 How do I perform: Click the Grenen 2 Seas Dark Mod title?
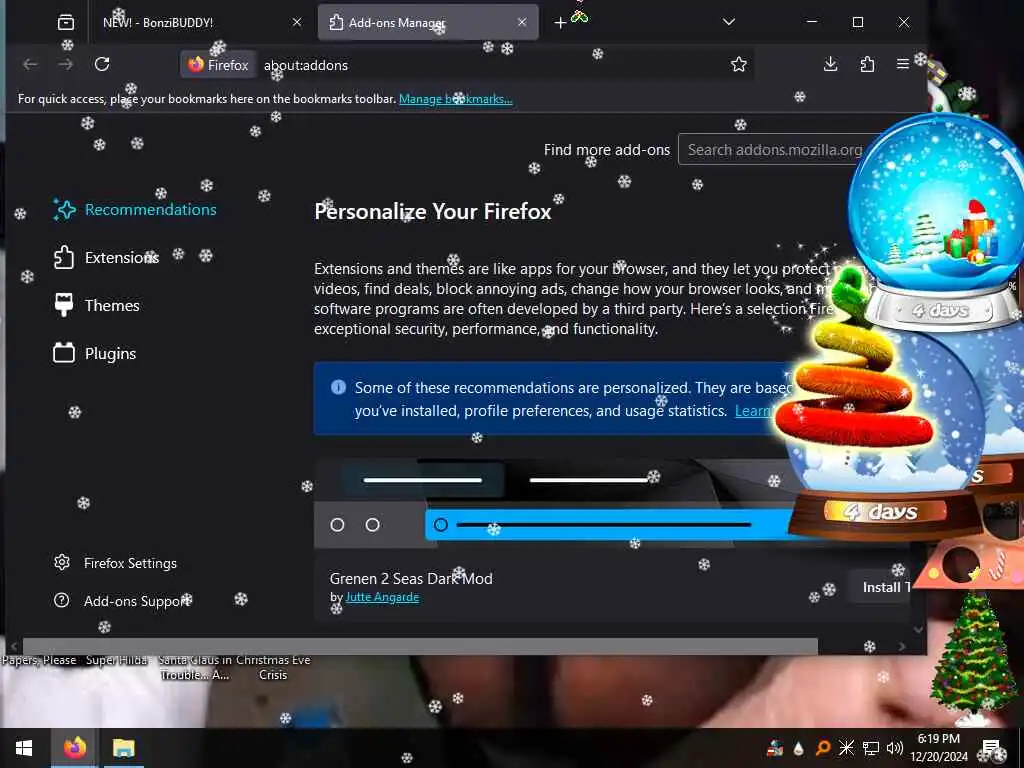coord(411,579)
